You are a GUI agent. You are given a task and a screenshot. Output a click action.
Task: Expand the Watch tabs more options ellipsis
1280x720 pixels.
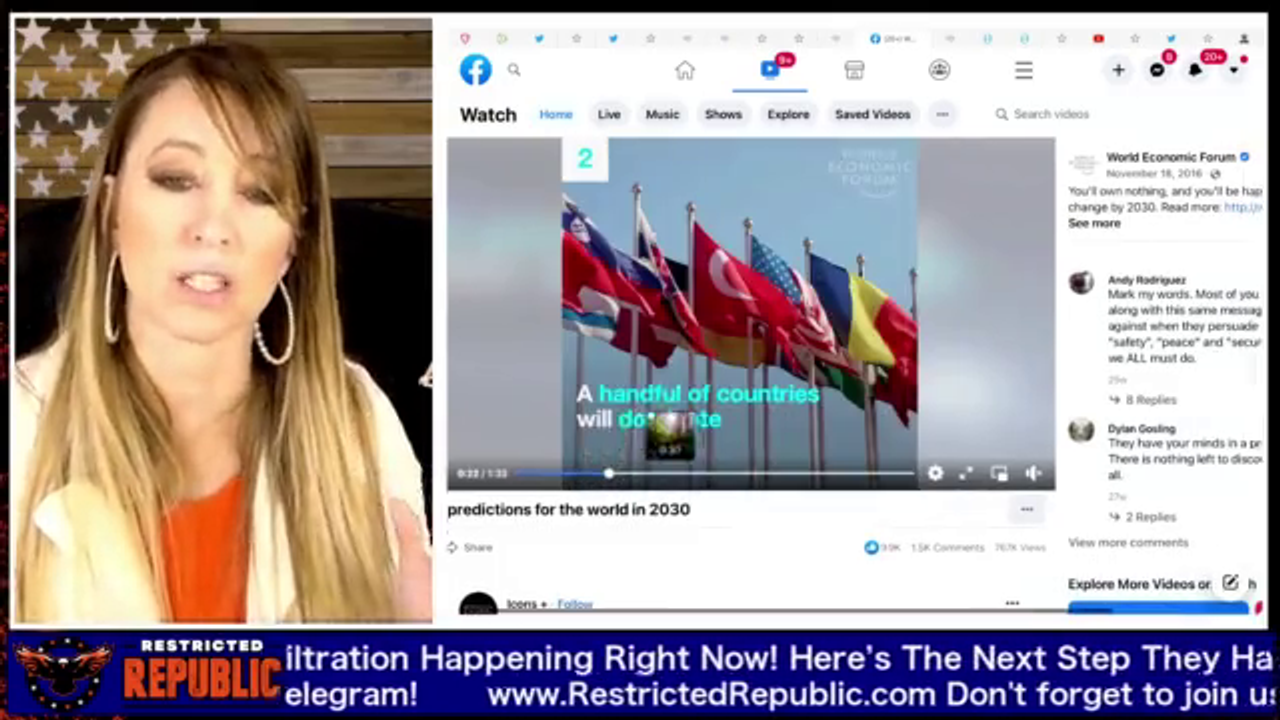point(942,114)
